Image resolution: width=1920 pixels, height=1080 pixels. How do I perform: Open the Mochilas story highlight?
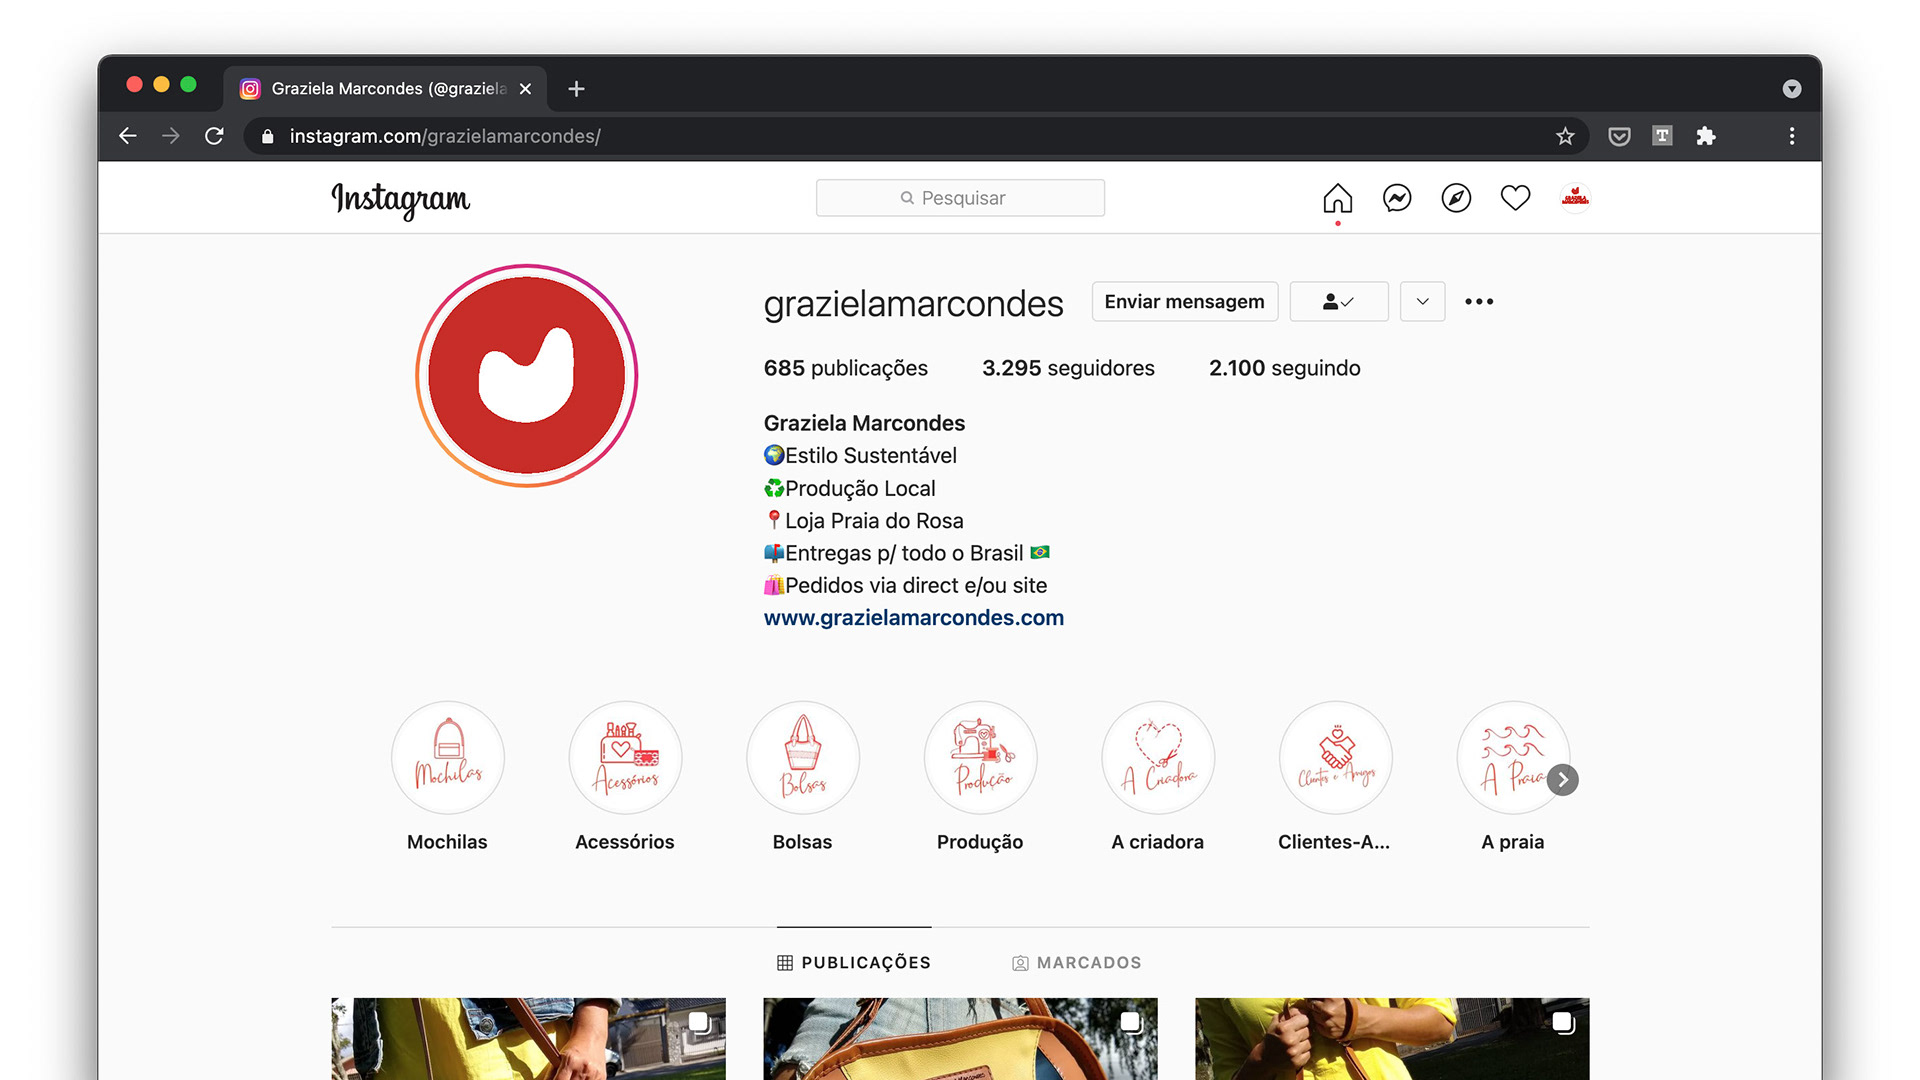447,758
